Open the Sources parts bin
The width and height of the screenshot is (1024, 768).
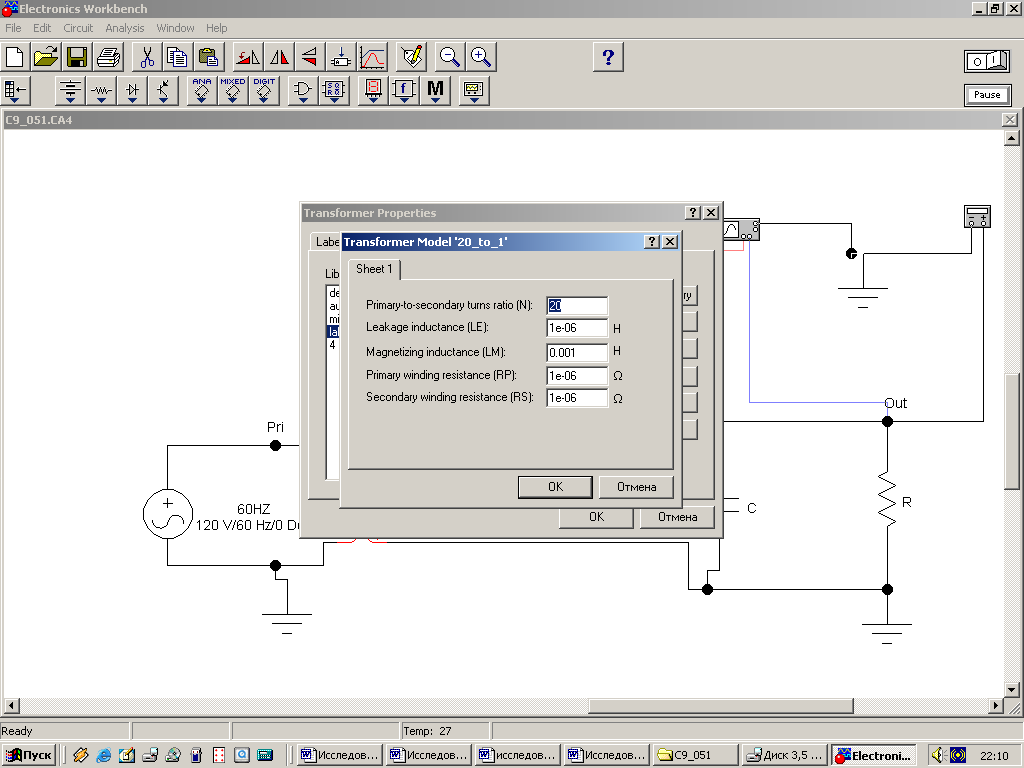pyautogui.click(x=70, y=90)
